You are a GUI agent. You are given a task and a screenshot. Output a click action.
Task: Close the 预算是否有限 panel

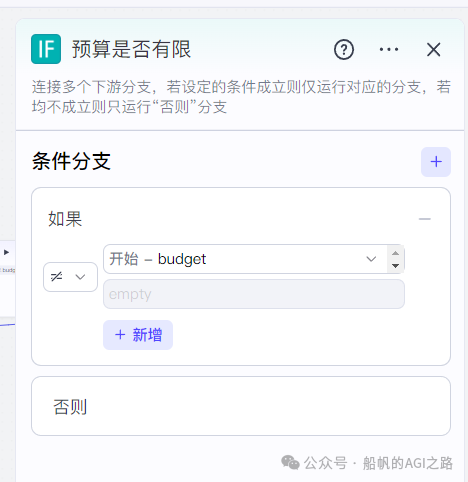pyautogui.click(x=434, y=50)
